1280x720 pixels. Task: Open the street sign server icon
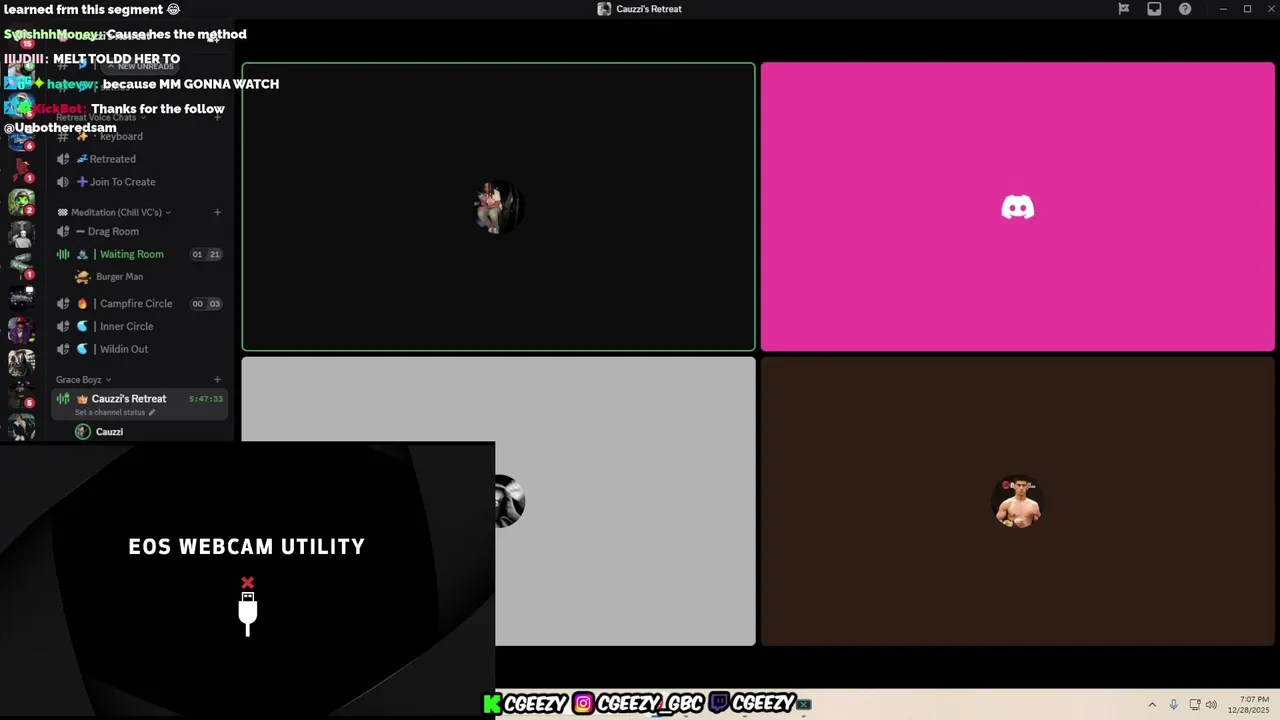[21, 265]
